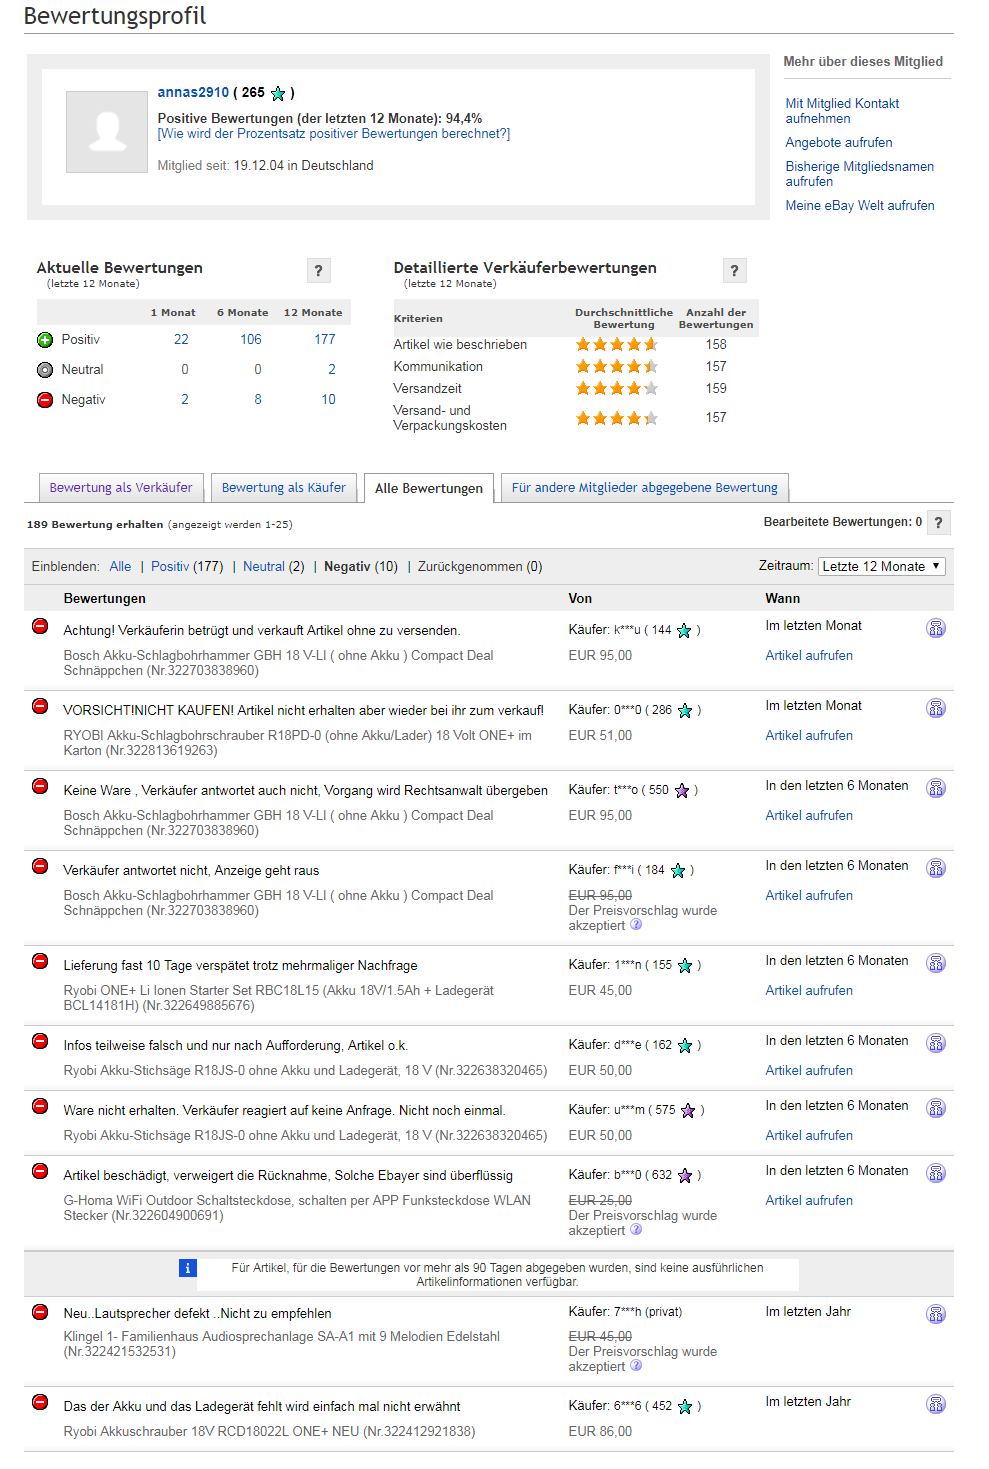Image resolution: width=989 pixels, height=1469 pixels.
Task: Click help icon beside Aktuelle Bewertungen
Action: tap(318, 270)
